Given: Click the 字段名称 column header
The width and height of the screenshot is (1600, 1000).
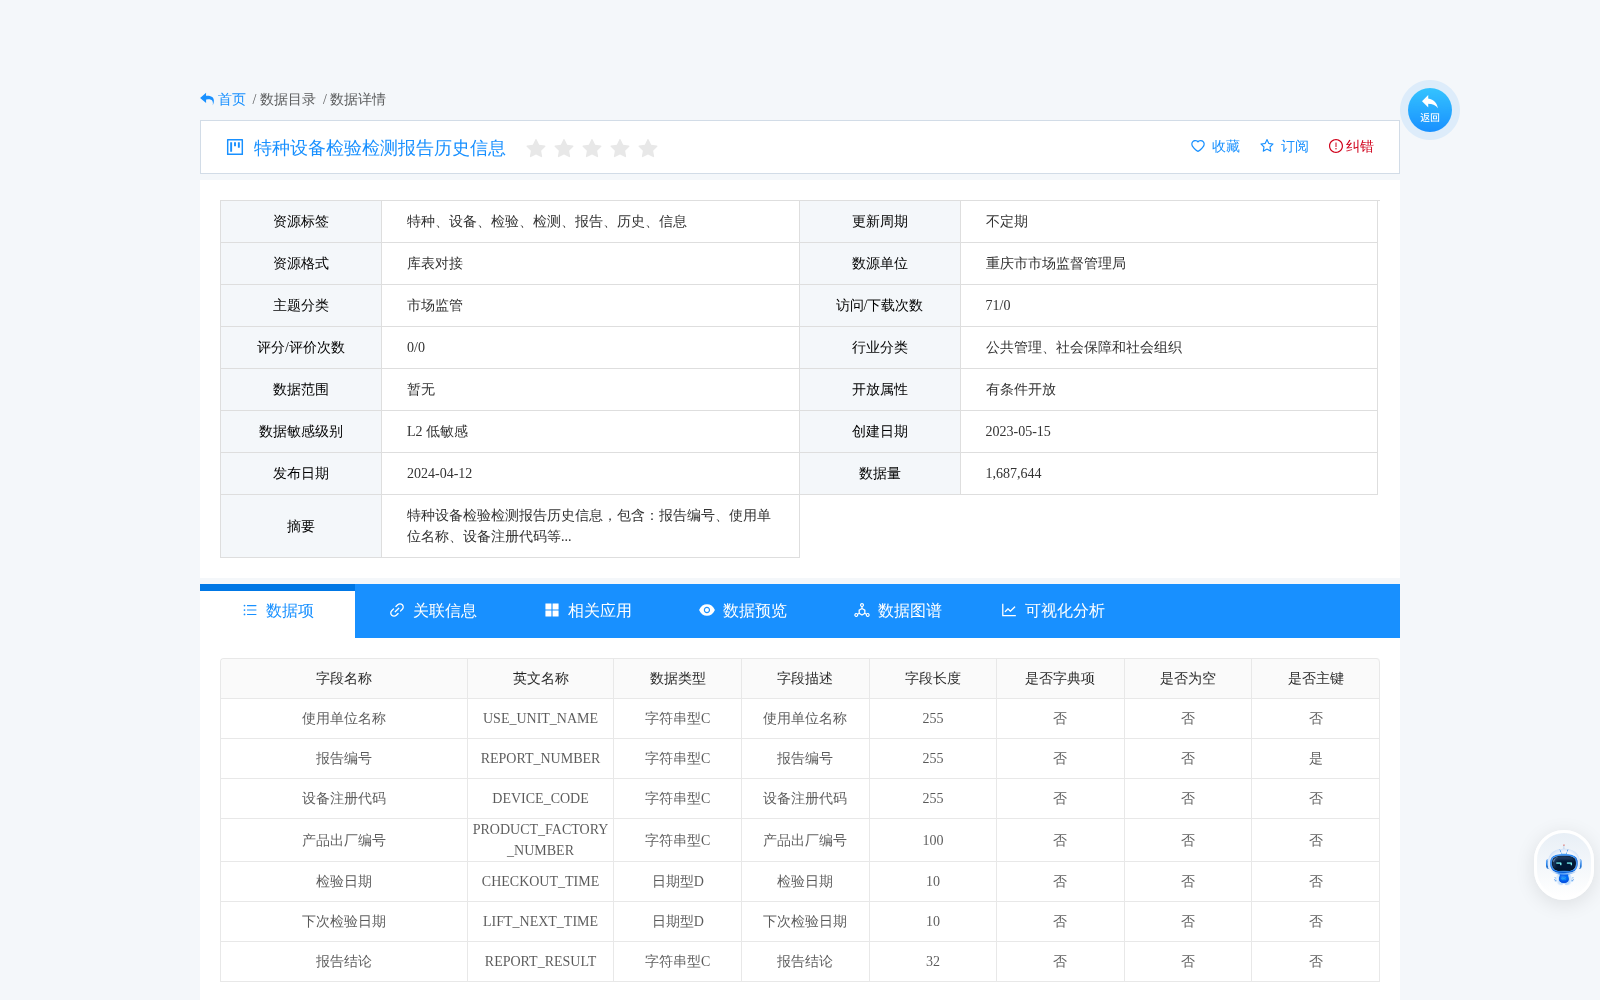Looking at the screenshot, I should click(344, 679).
